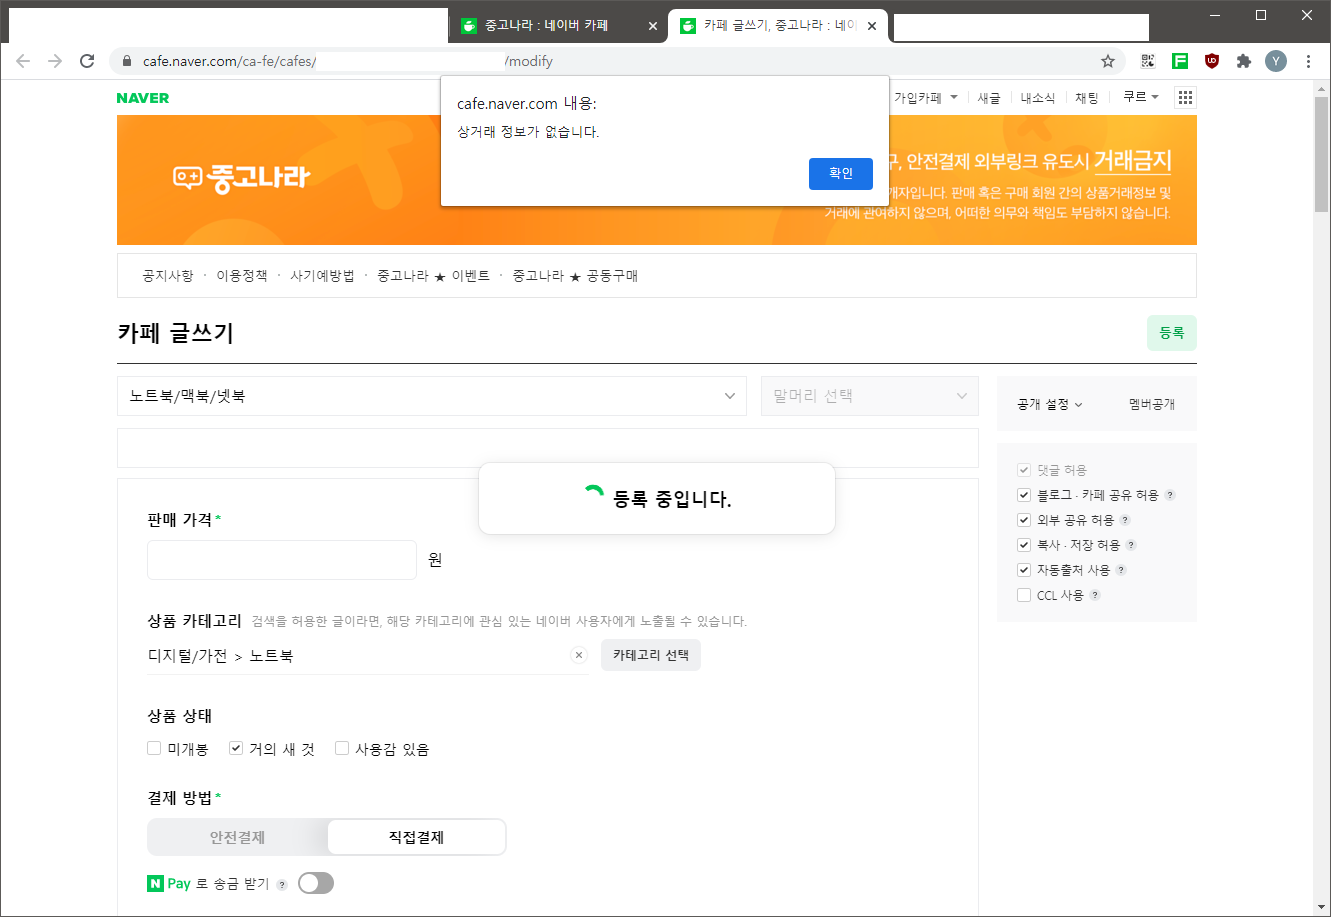Open the green Feedly extension icon

coord(1180,61)
